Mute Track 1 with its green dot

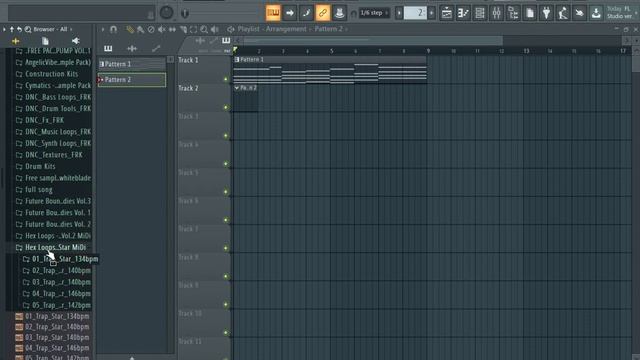point(226,79)
